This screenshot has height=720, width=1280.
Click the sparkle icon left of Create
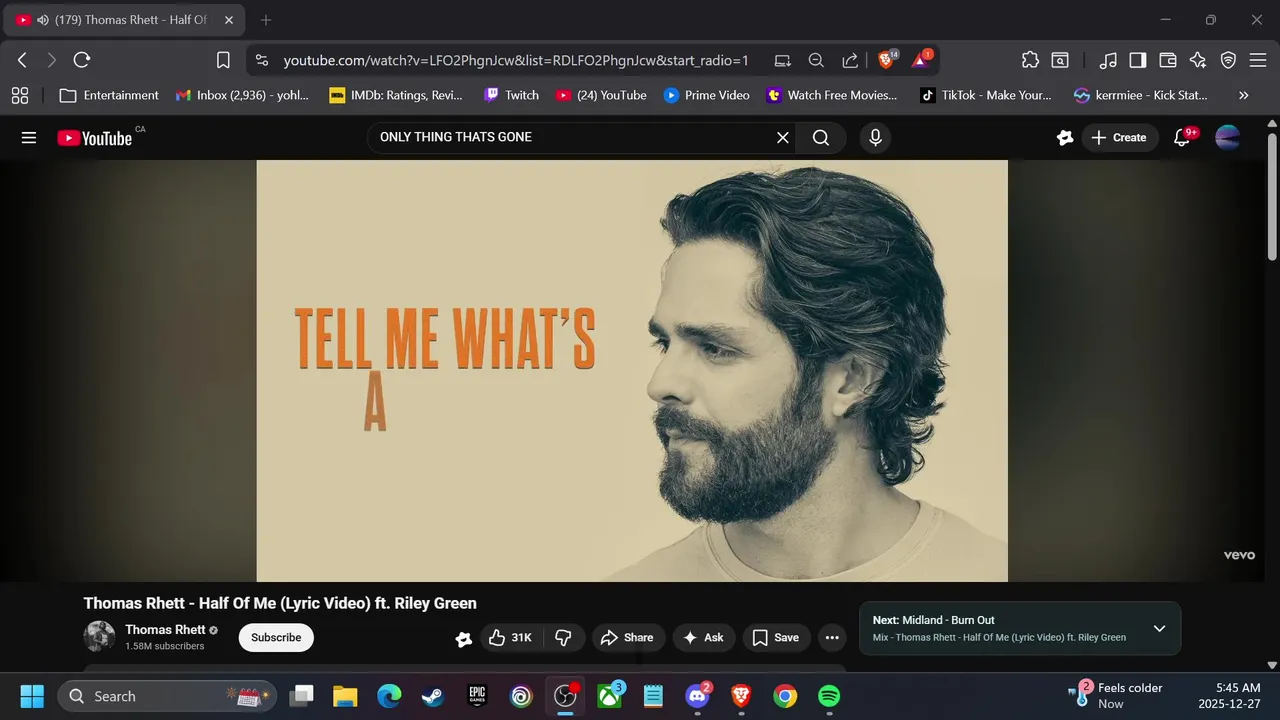1065,138
